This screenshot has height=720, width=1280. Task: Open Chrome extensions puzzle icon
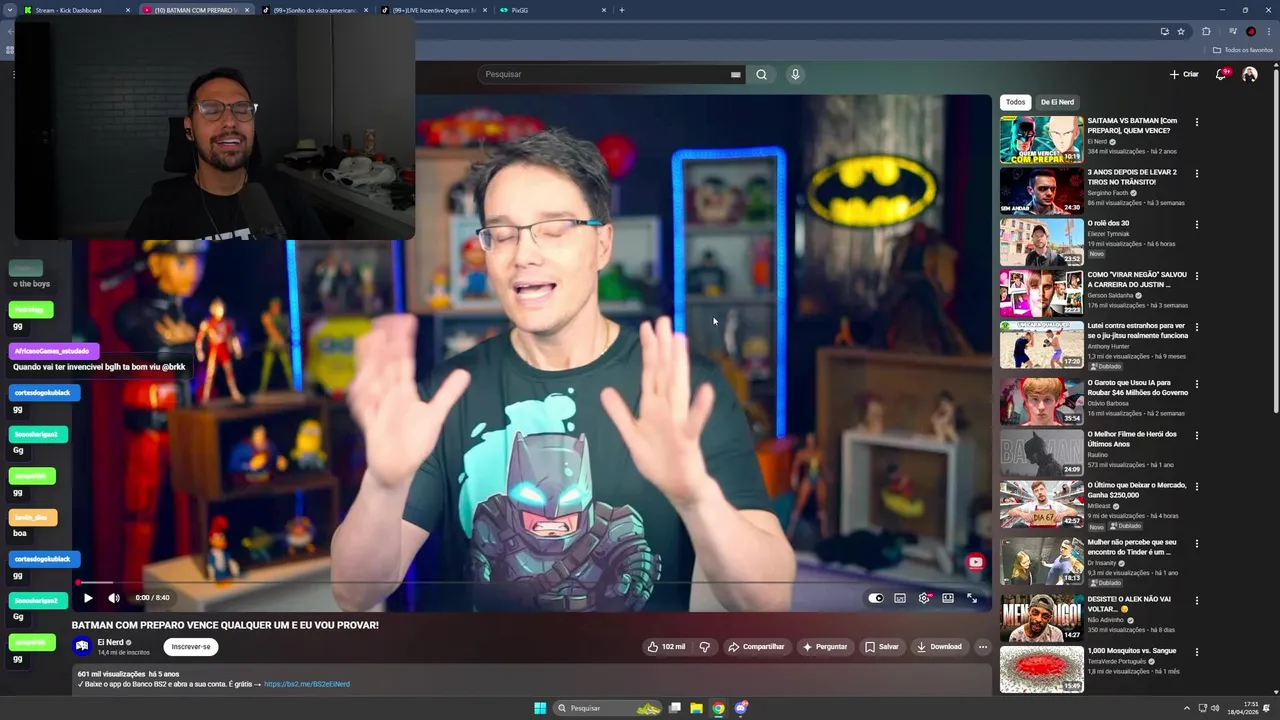coord(1206,31)
